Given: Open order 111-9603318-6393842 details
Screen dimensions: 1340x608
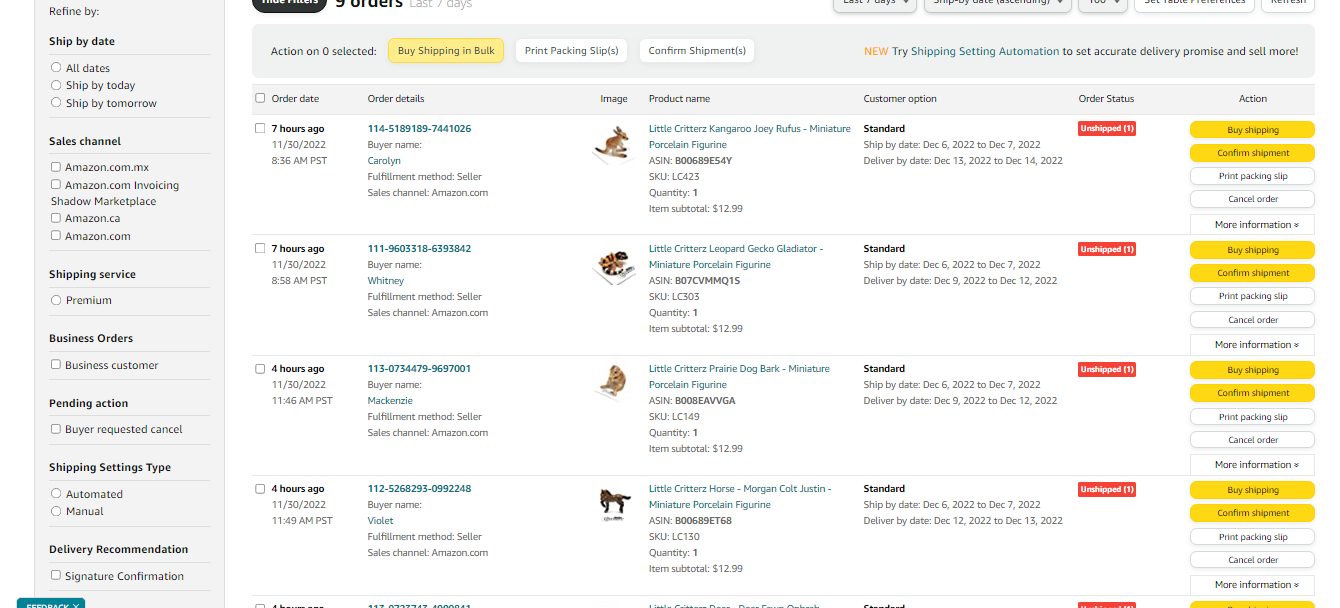Looking at the screenshot, I should coord(419,249).
